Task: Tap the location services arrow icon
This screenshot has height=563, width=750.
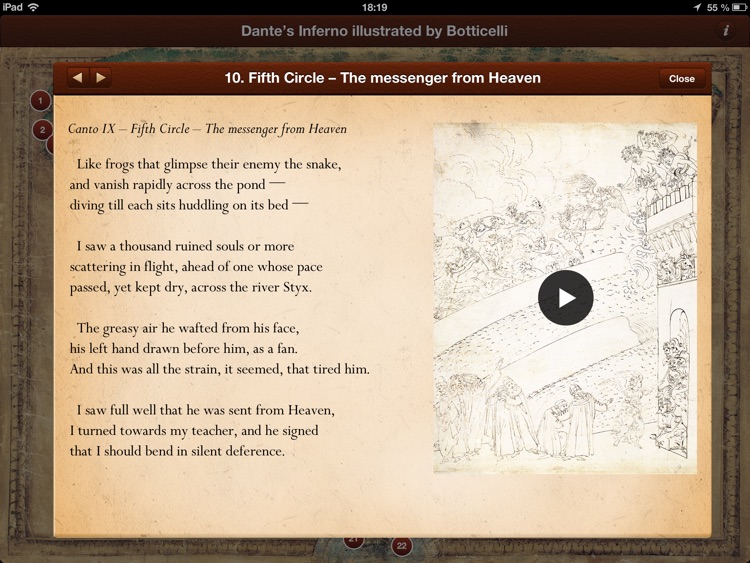Action: click(697, 7)
